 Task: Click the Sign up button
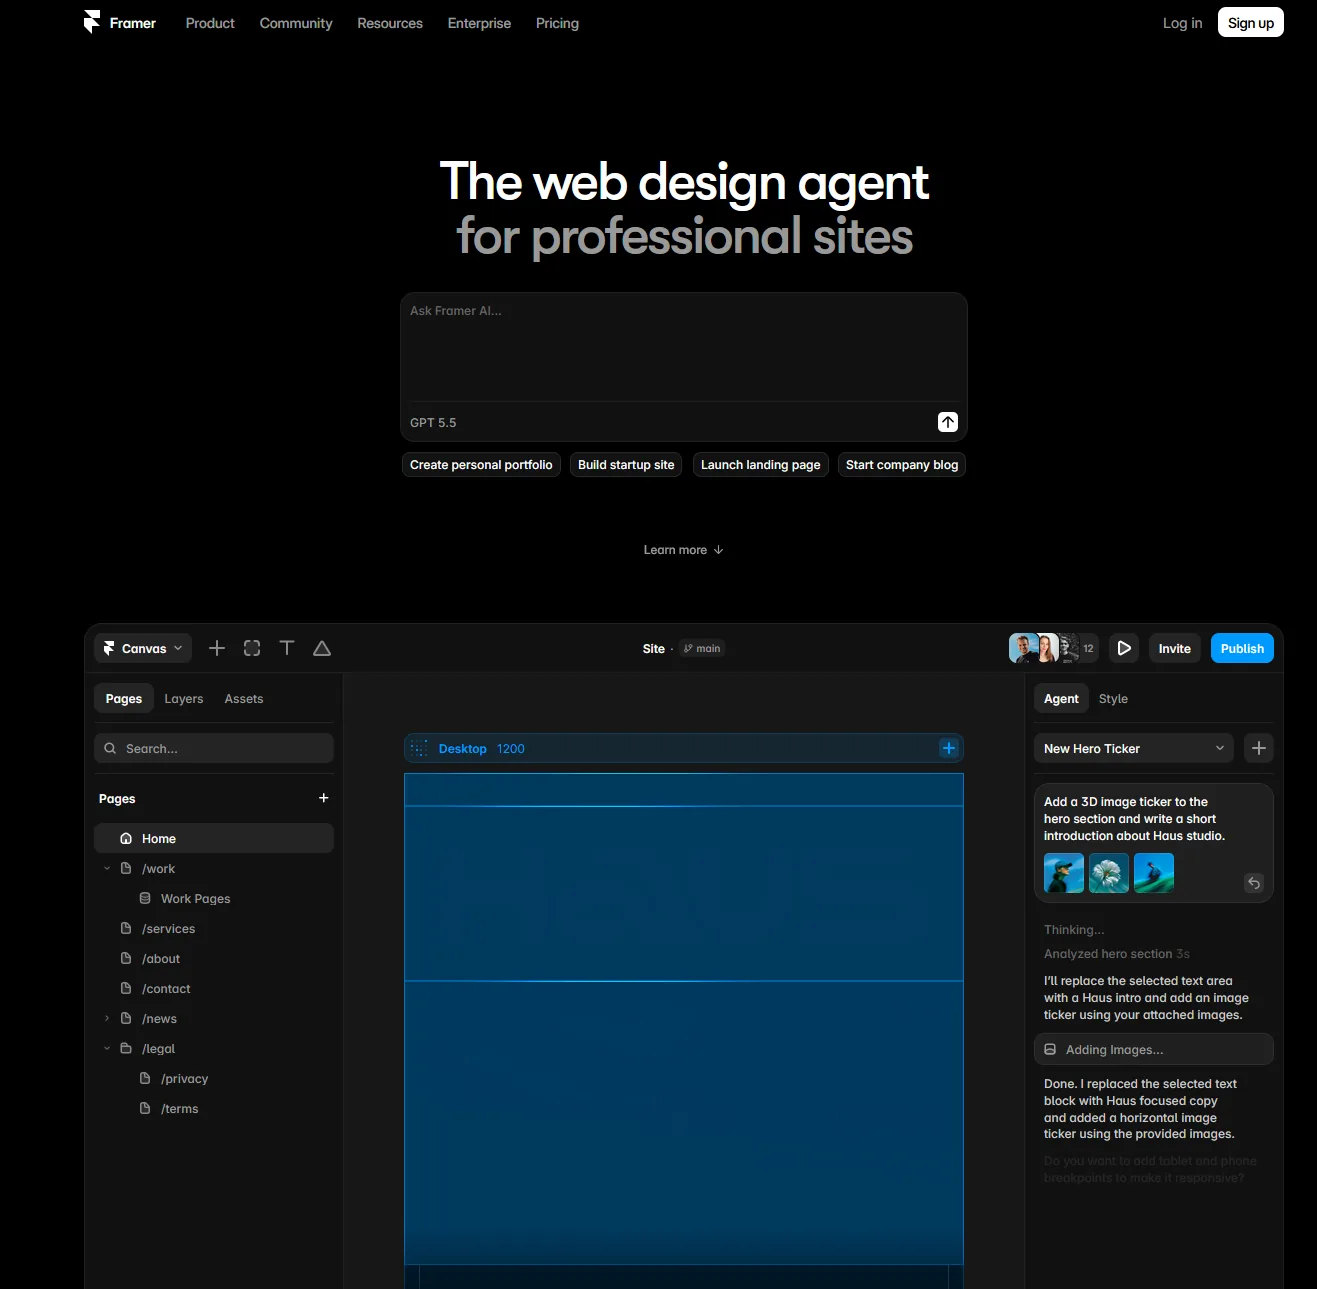coord(1251,22)
